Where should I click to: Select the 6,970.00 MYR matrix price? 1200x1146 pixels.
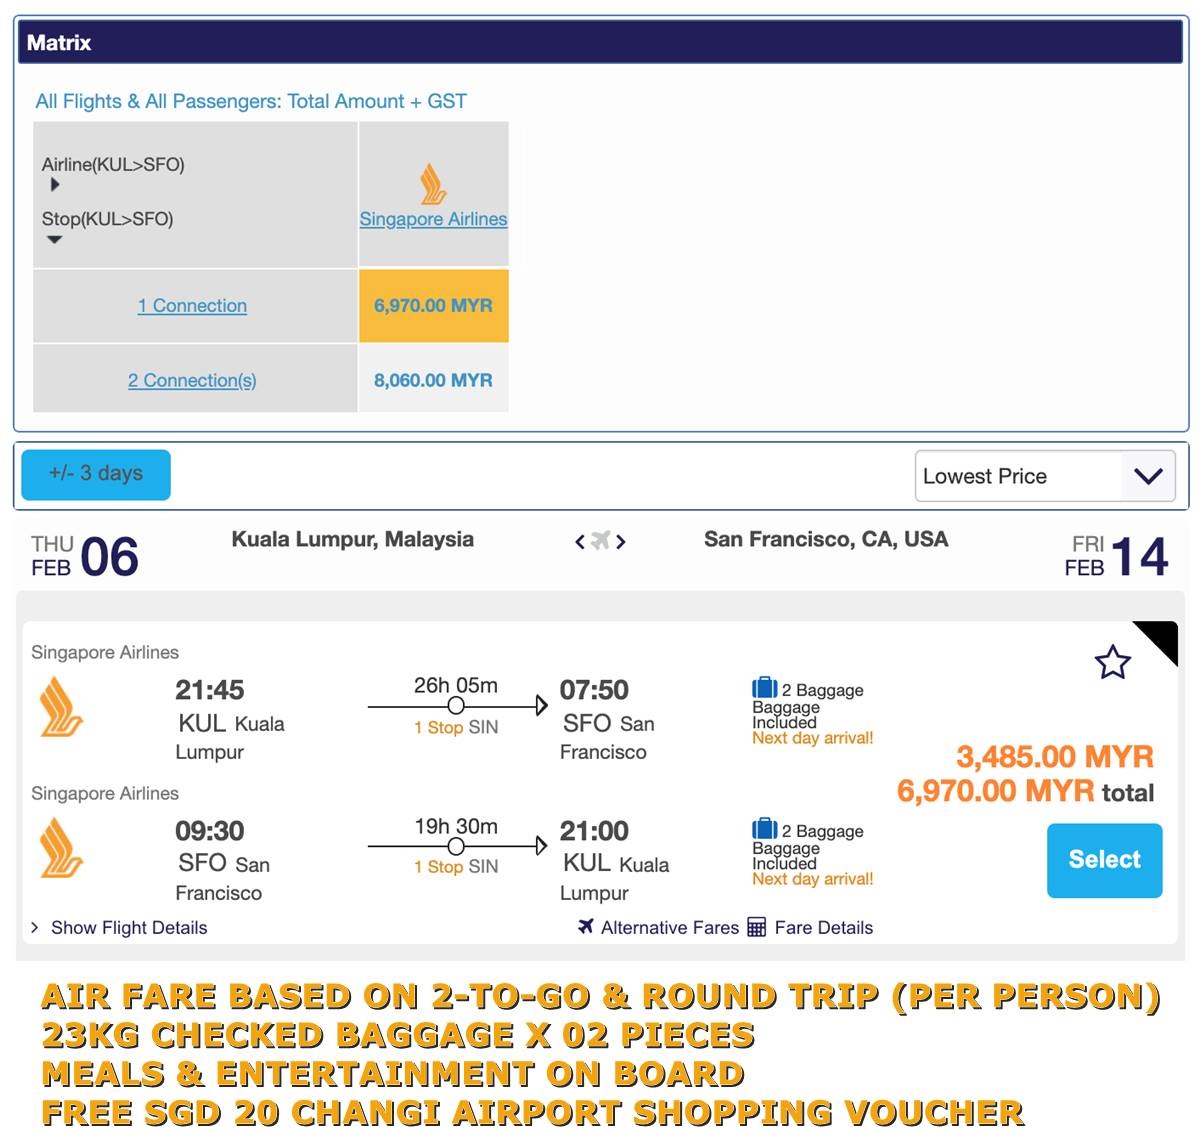coord(433,306)
